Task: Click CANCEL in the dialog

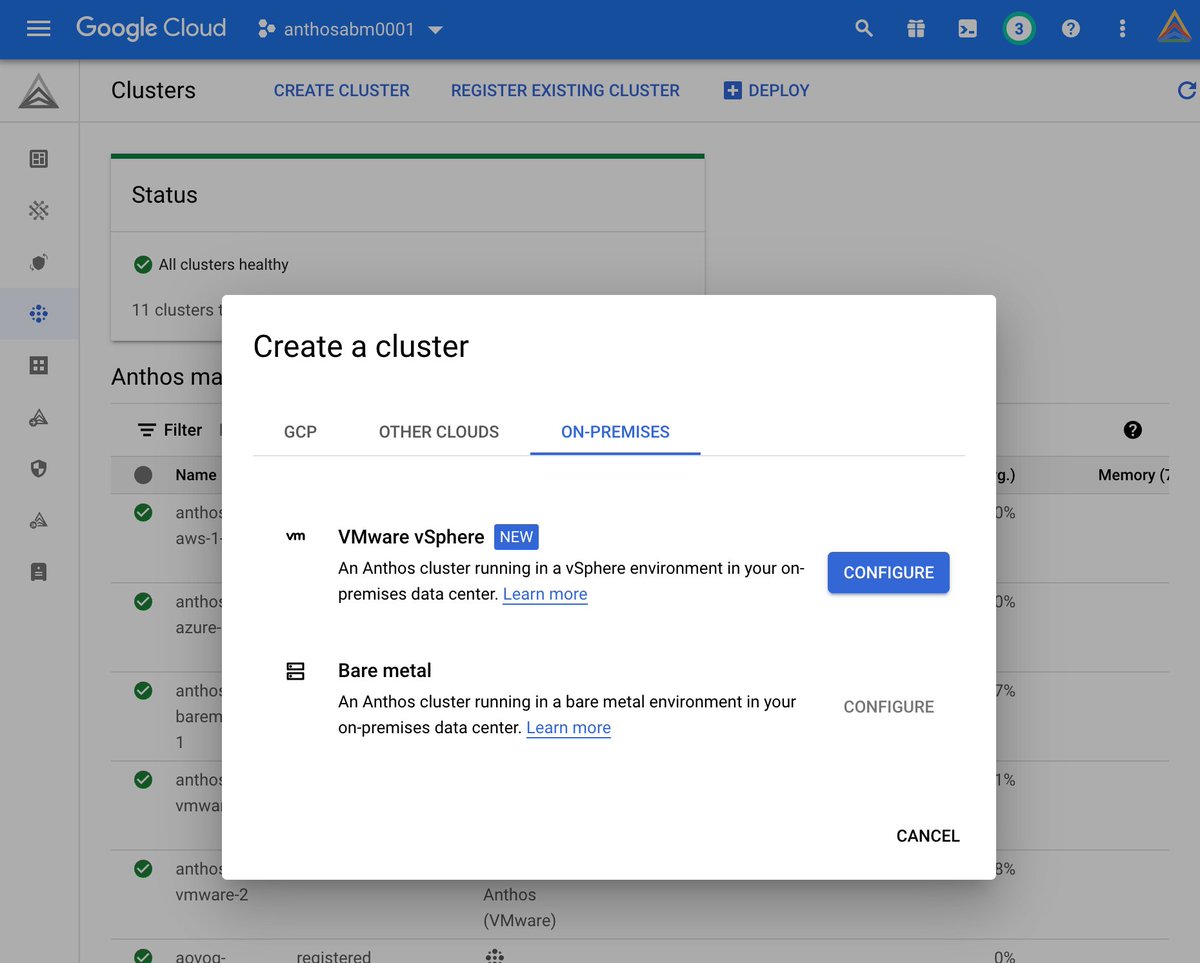Action: [928, 836]
